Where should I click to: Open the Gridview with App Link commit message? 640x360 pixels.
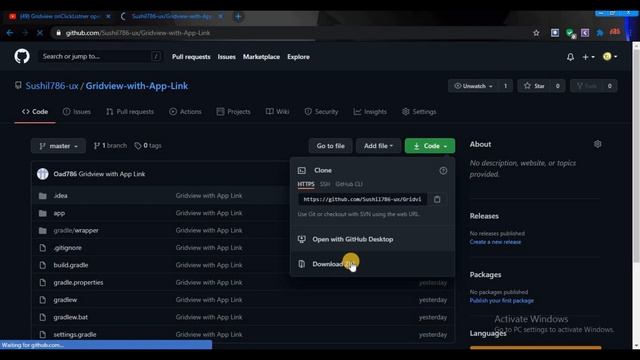pyautogui.click(x=111, y=174)
